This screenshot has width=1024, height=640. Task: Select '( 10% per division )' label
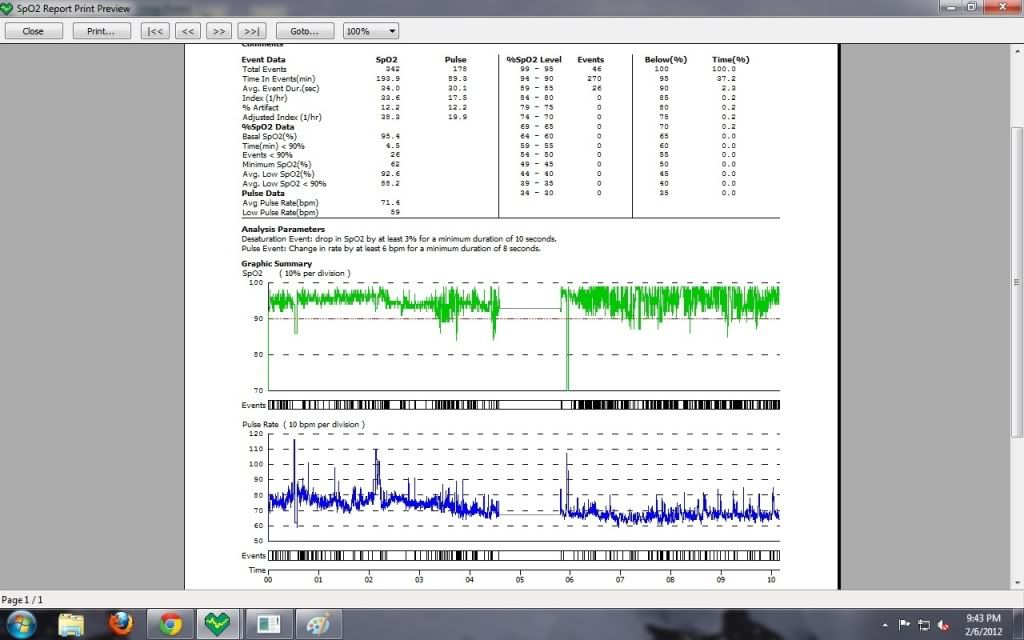(315, 274)
